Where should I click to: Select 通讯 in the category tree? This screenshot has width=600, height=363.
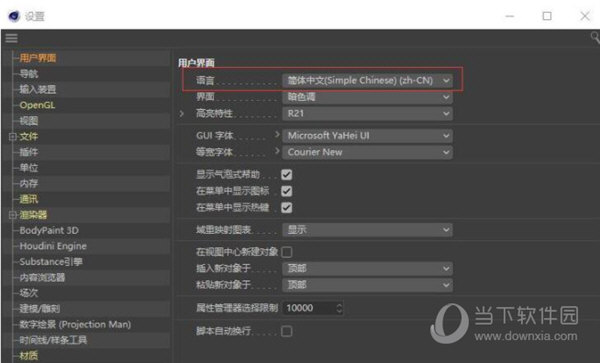pyautogui.click(x=29, y=199)
